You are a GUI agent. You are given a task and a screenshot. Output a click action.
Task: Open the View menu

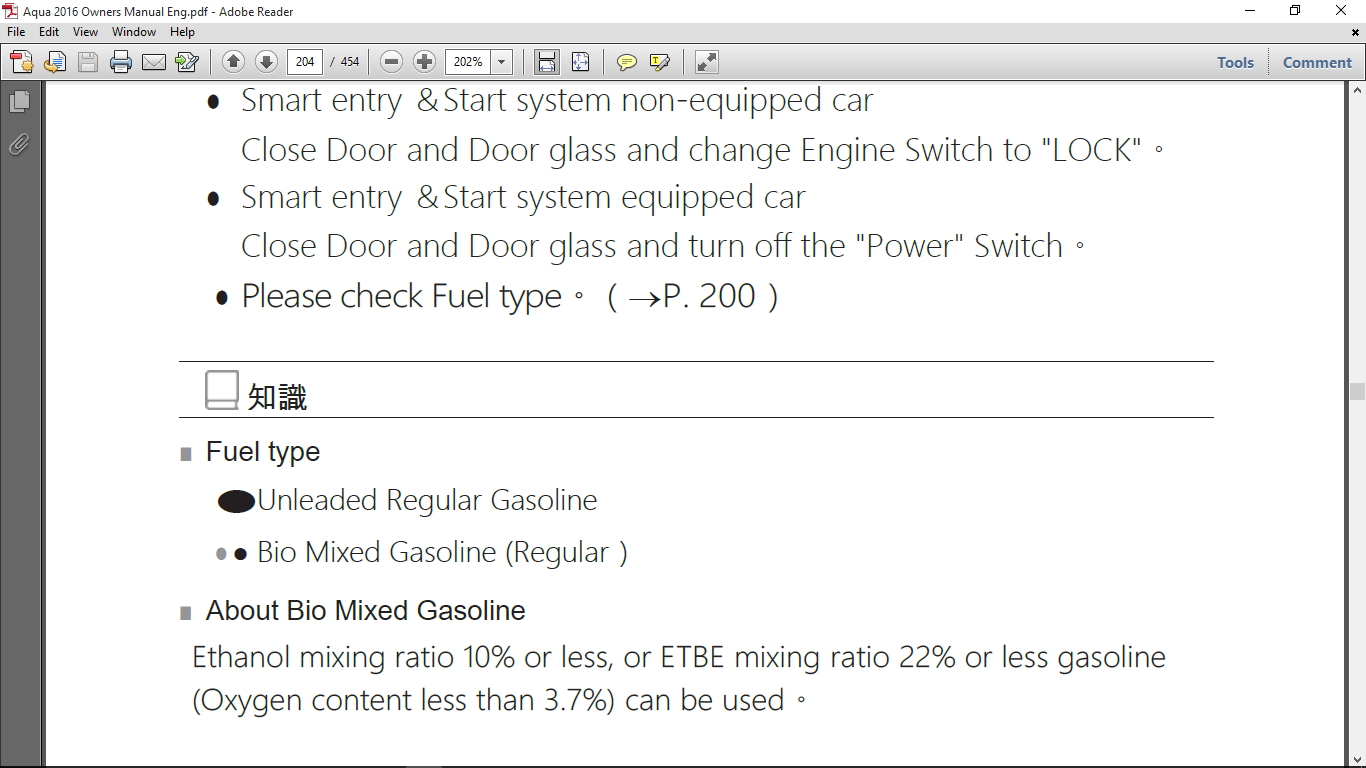coord(85,32)
